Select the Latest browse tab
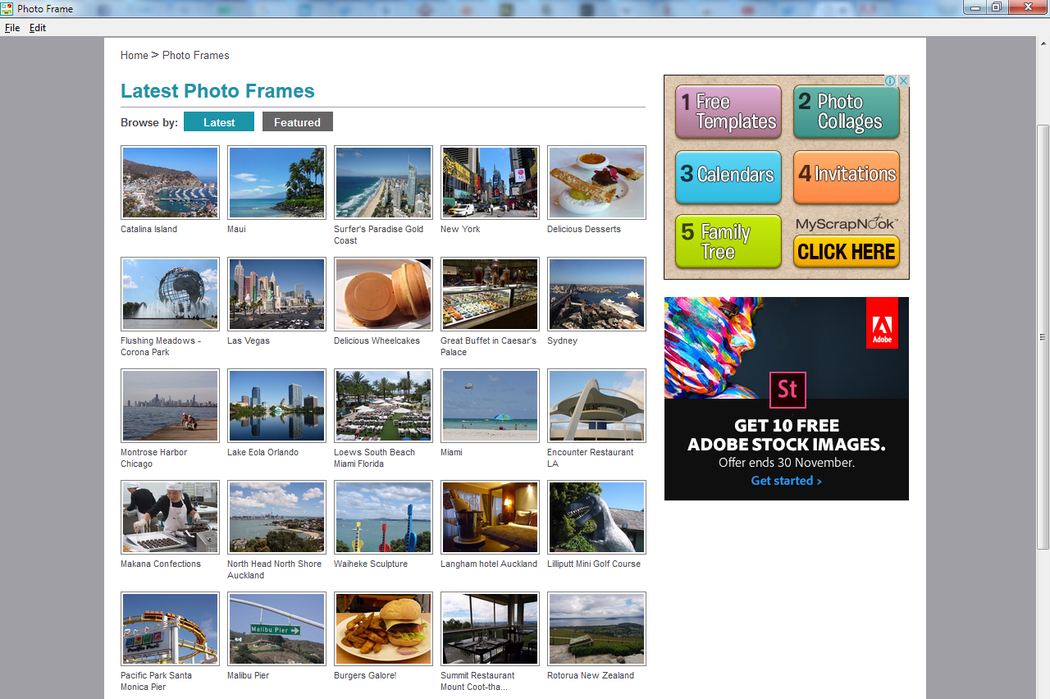 219,122
